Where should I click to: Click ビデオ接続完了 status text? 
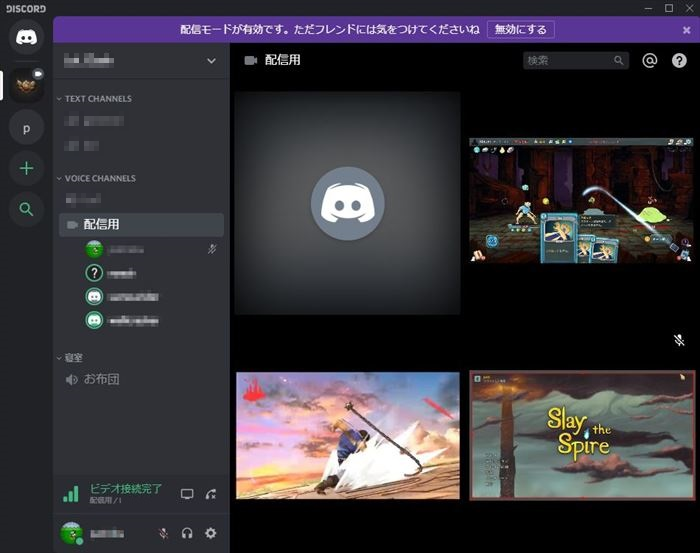point(126,488)
